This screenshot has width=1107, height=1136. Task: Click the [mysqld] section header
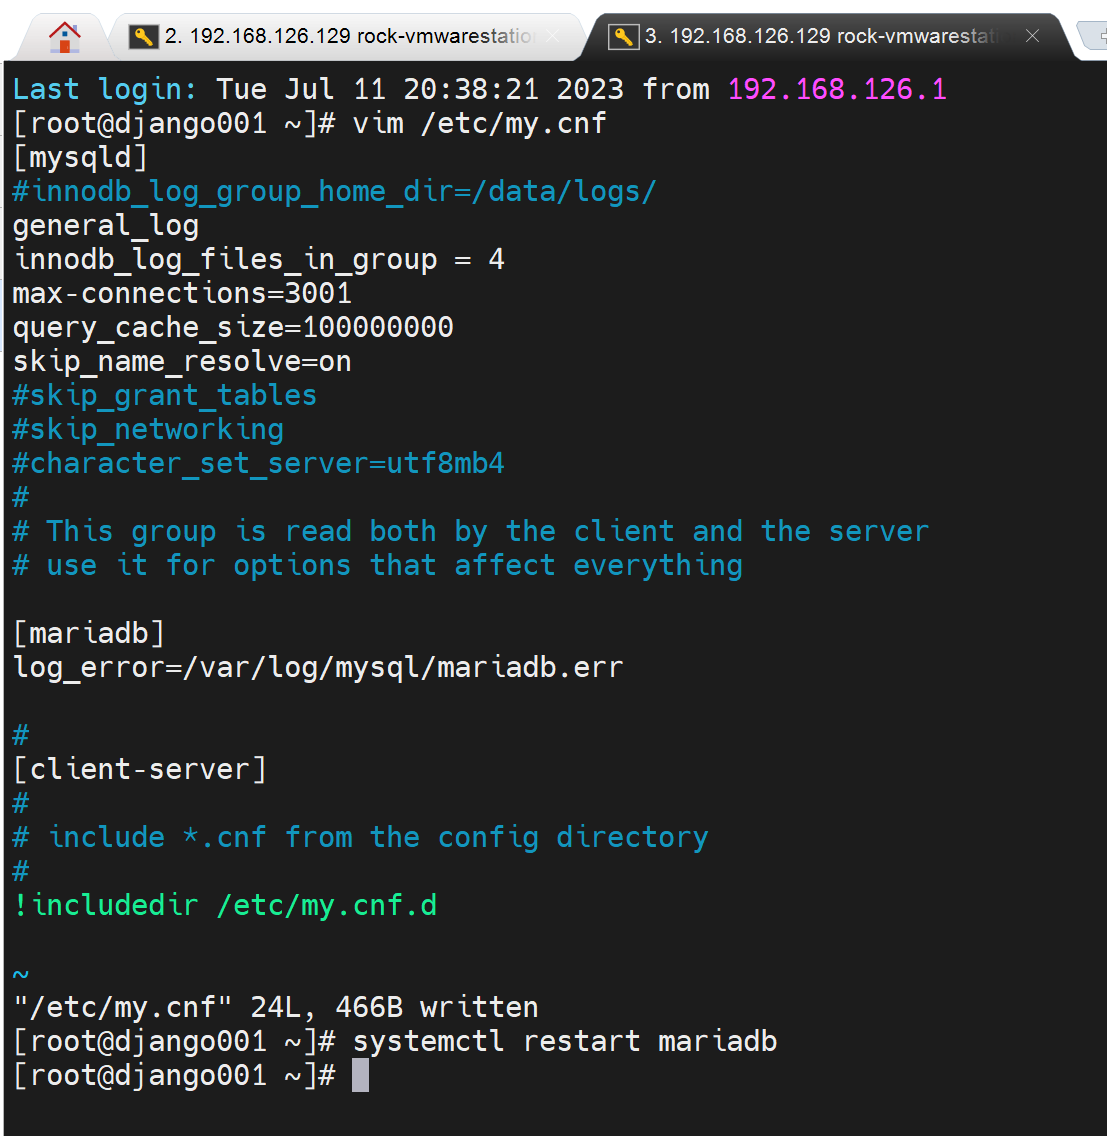[80, 158]
